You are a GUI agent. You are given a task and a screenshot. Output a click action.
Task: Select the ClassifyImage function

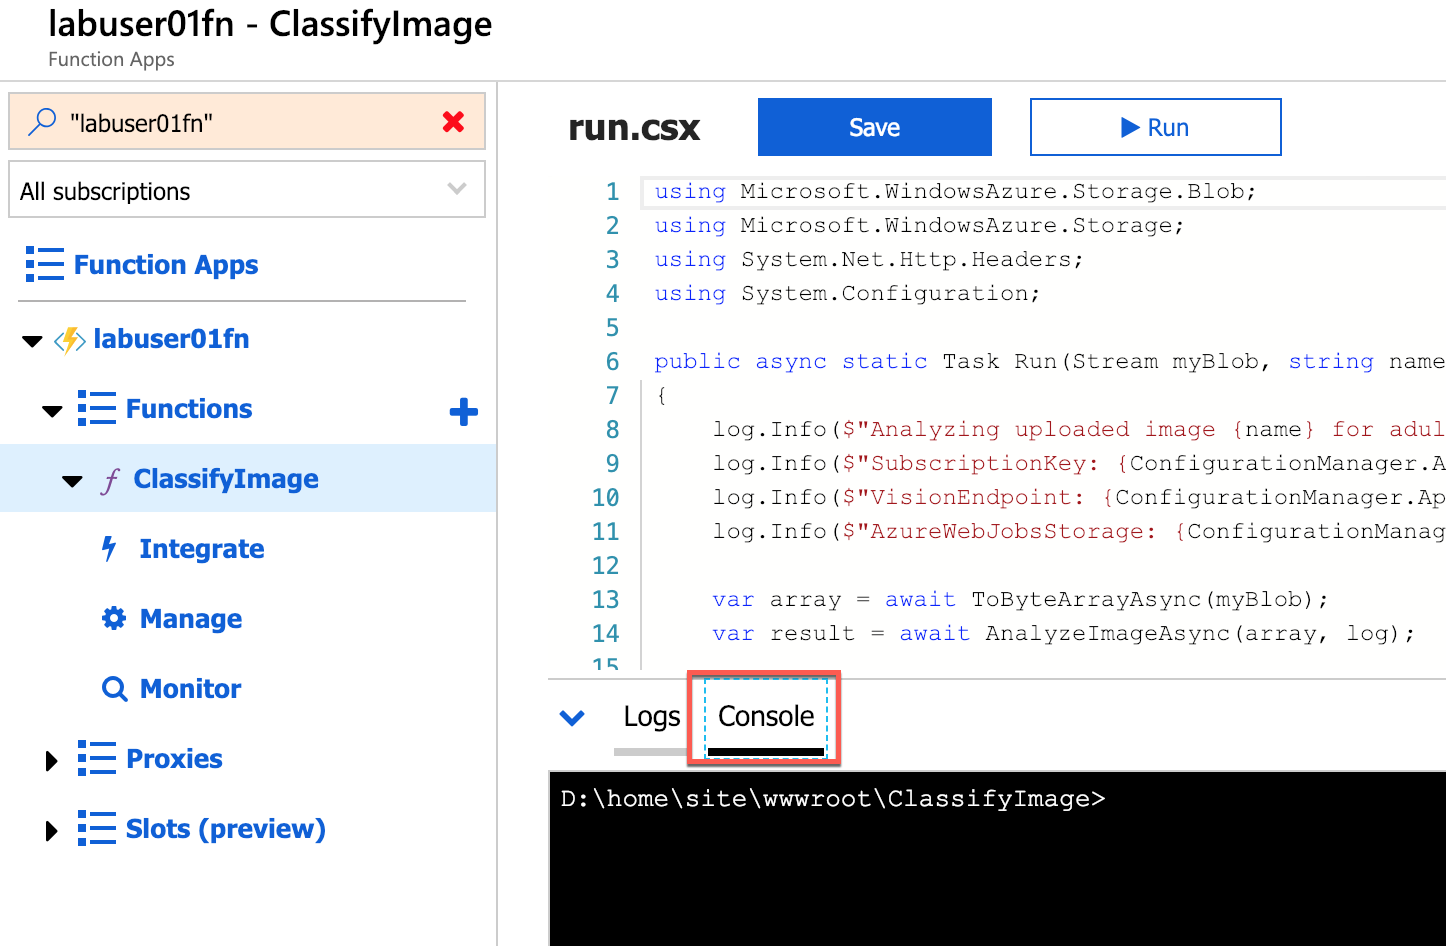tap(226, 479)
